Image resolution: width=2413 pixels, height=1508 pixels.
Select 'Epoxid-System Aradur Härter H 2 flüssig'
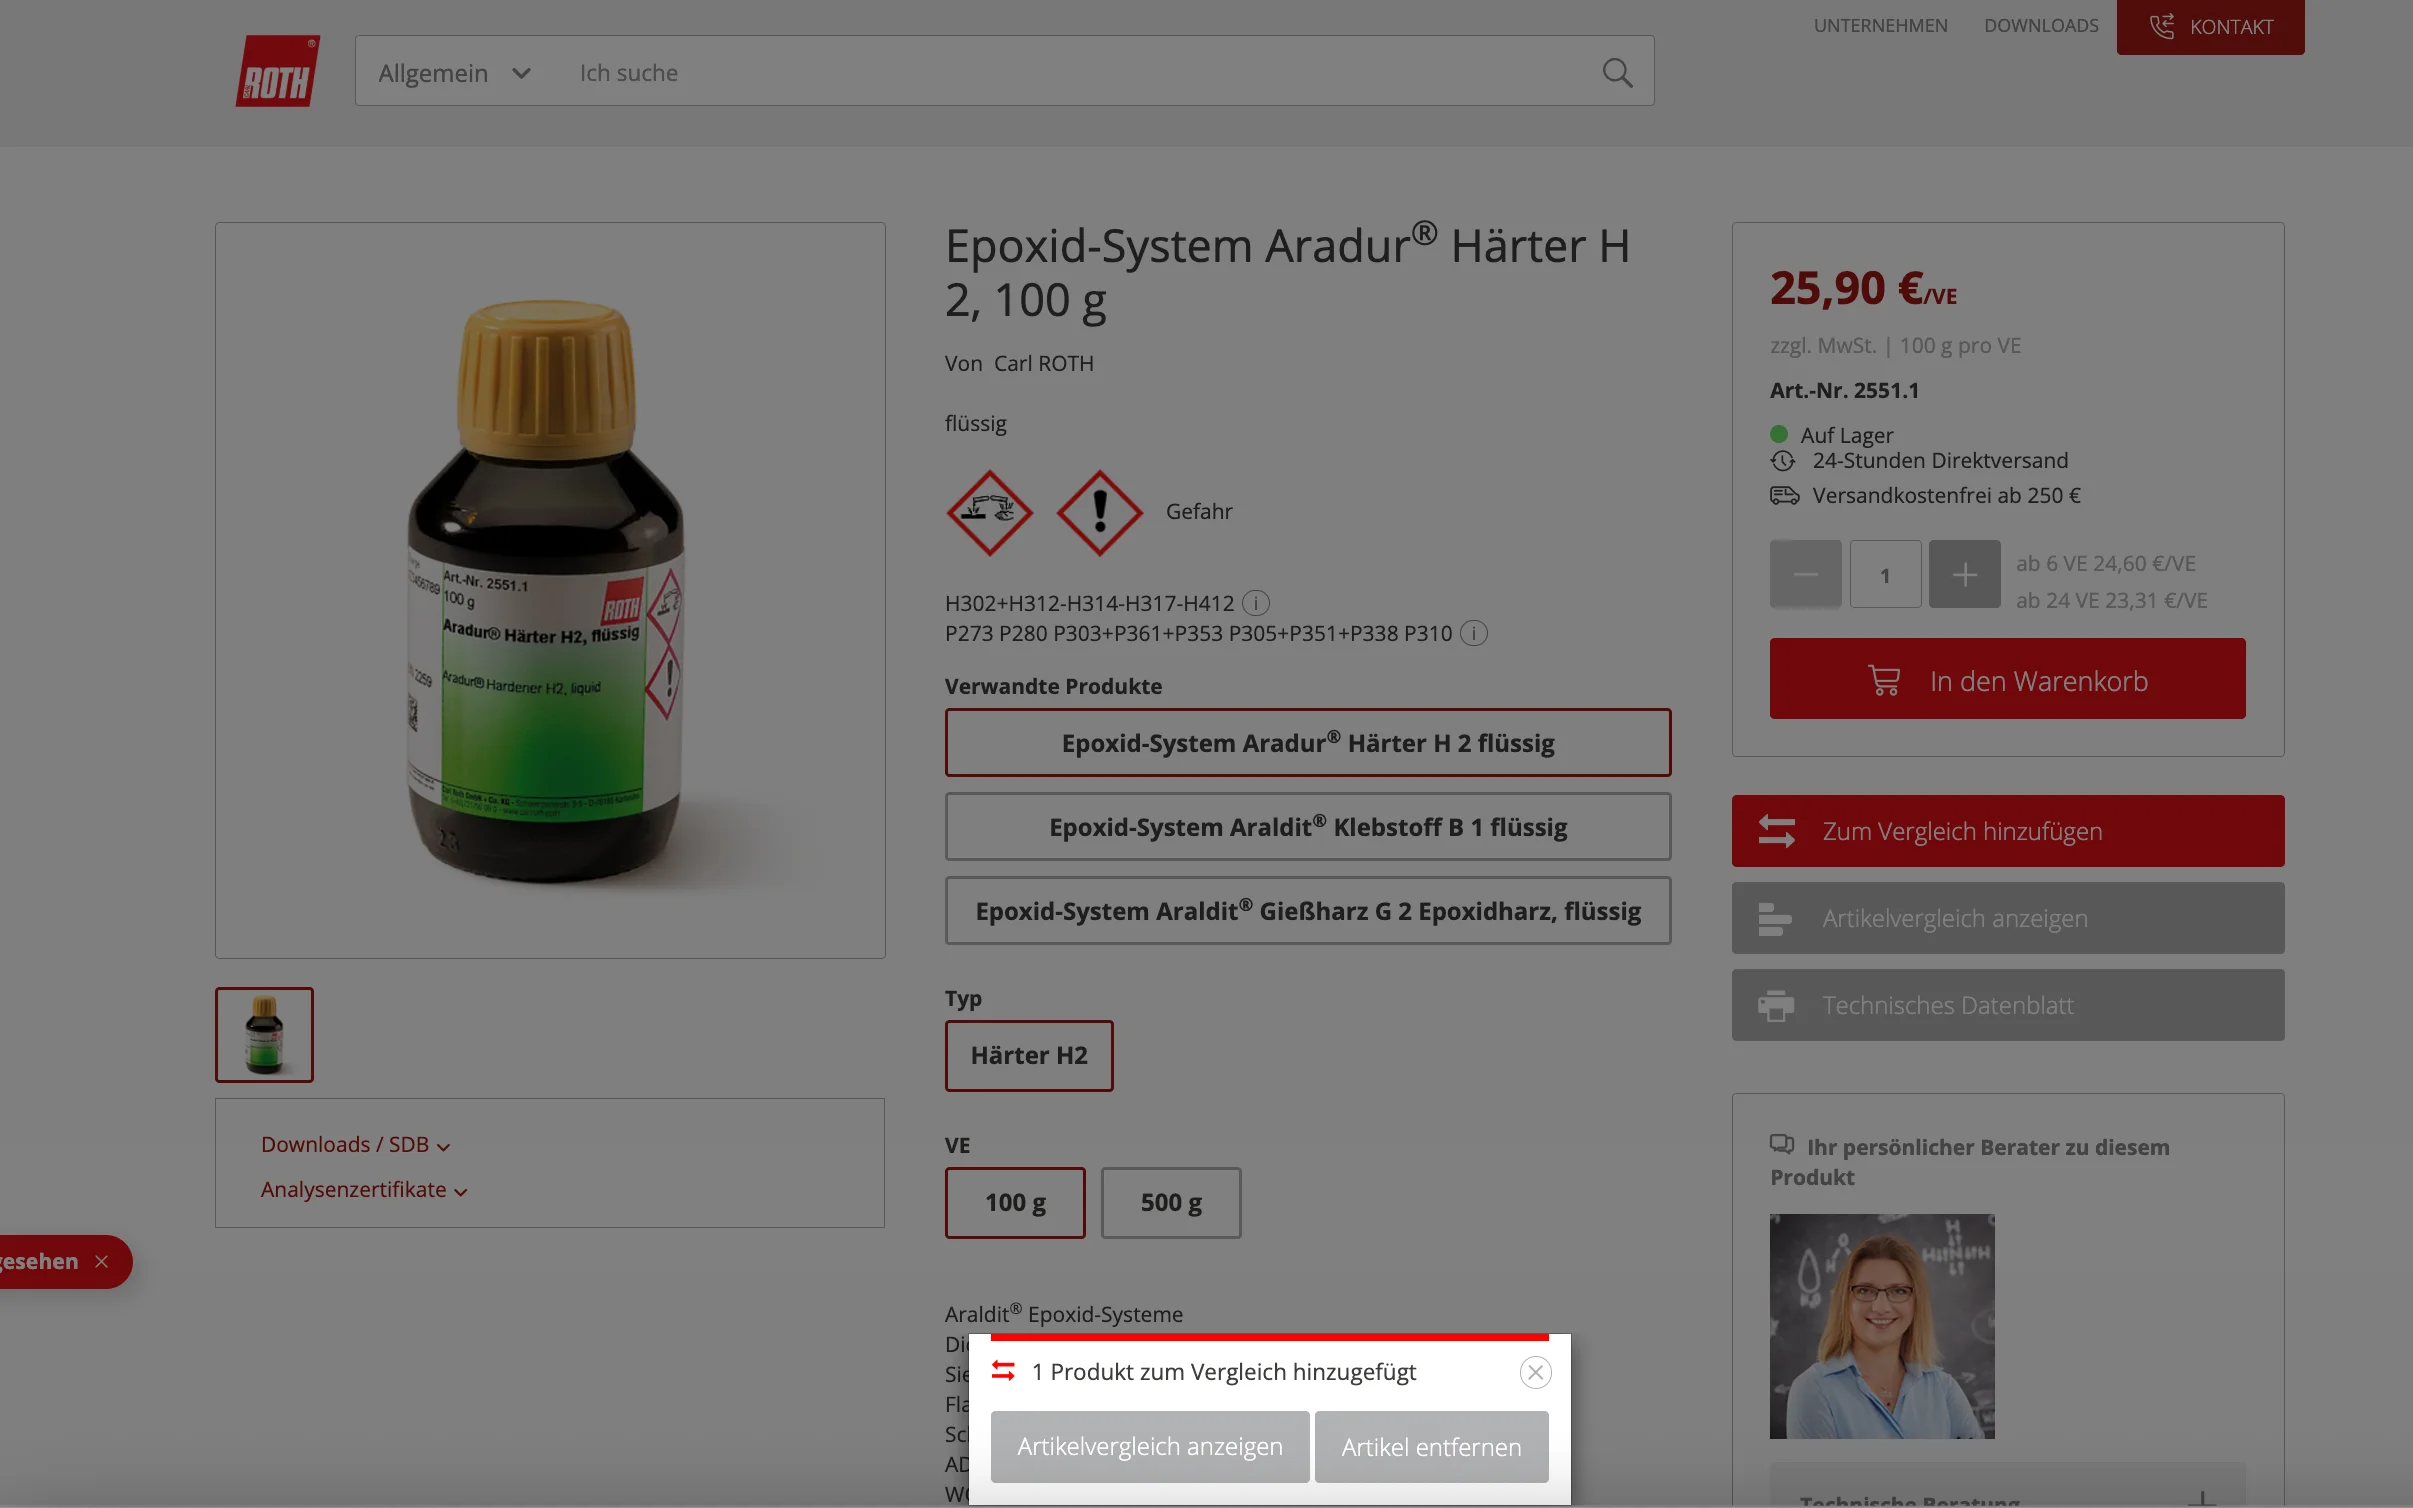[1308, 743]
